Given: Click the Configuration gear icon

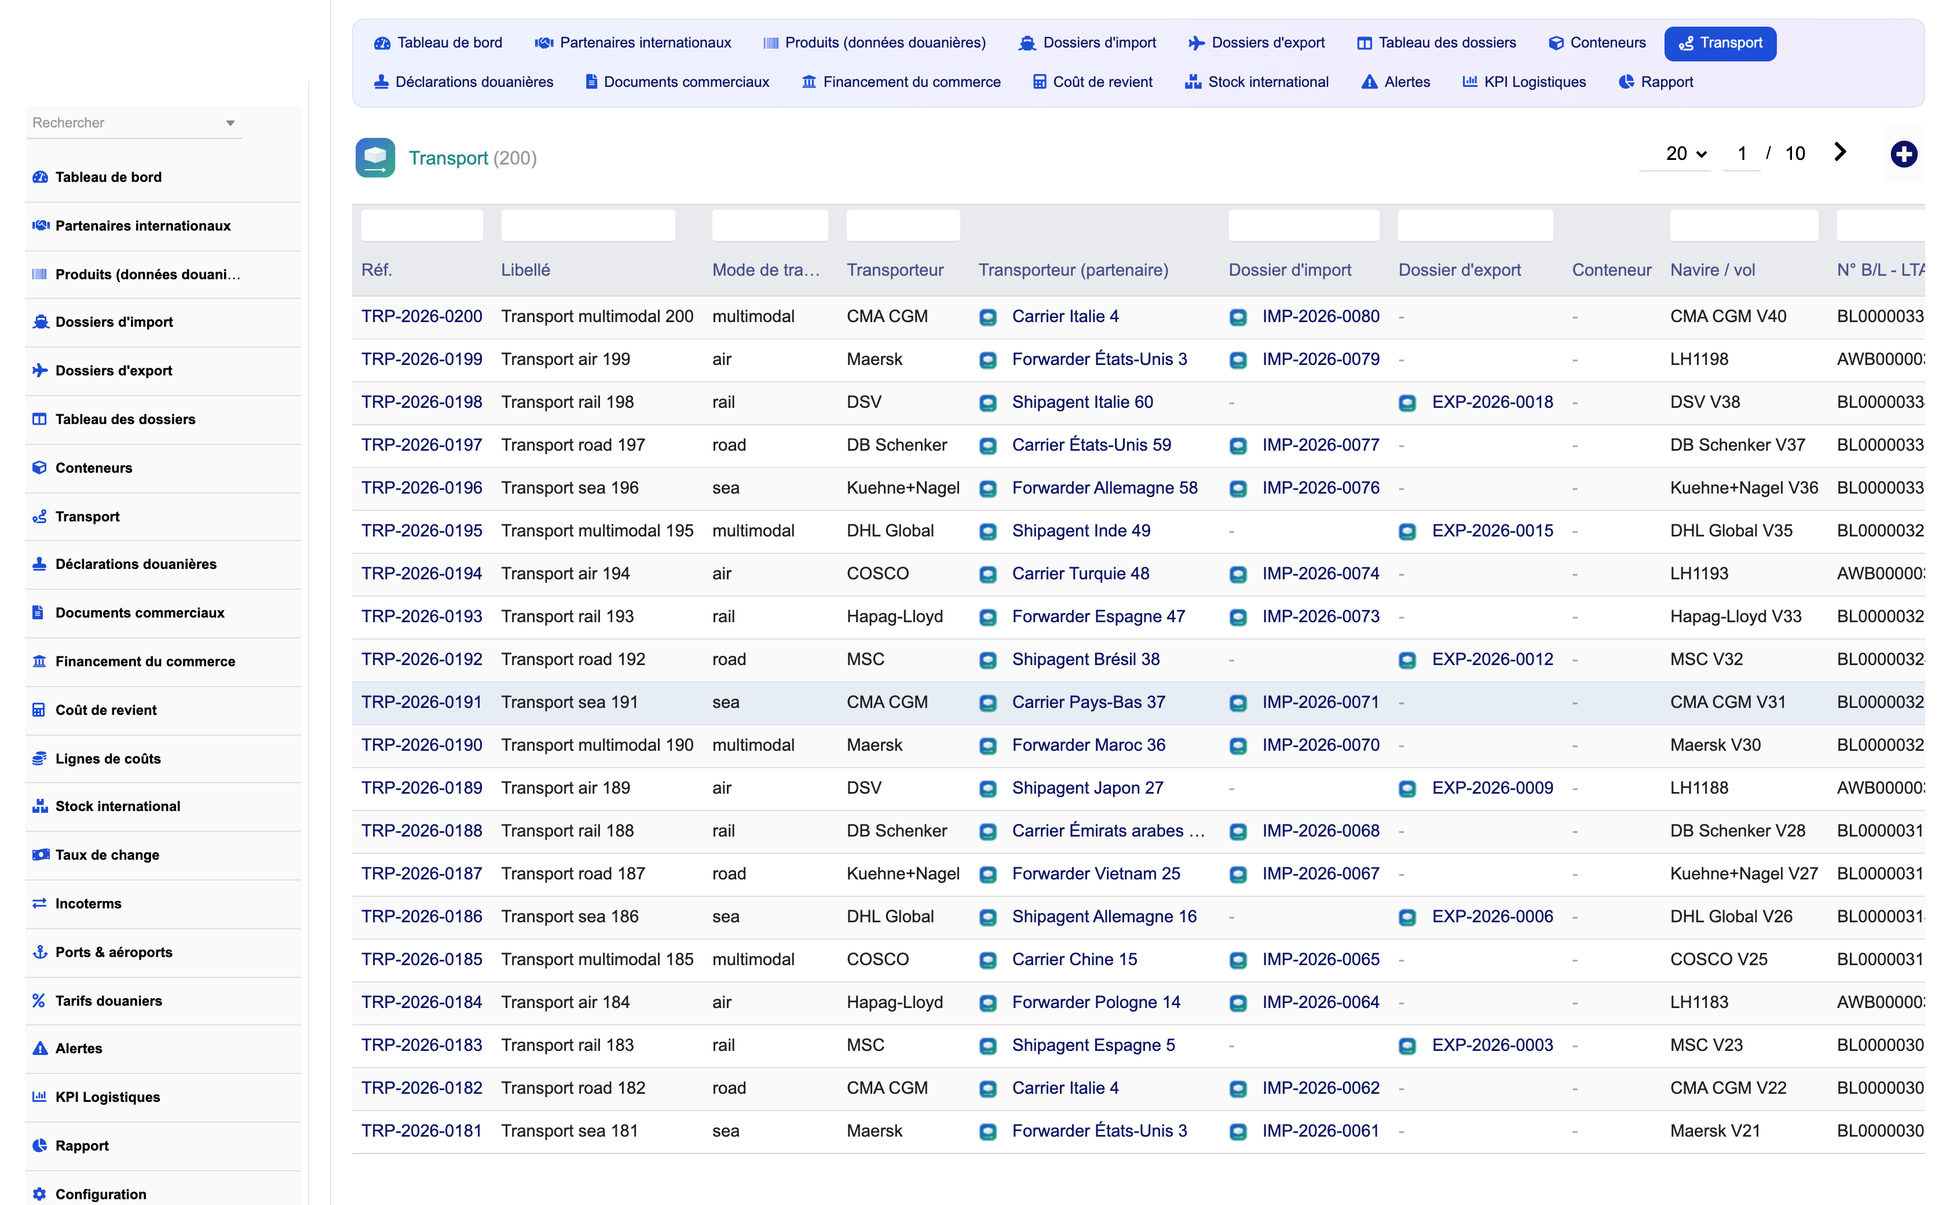Looking at the screenshot, I should [x=40, y=1194].
